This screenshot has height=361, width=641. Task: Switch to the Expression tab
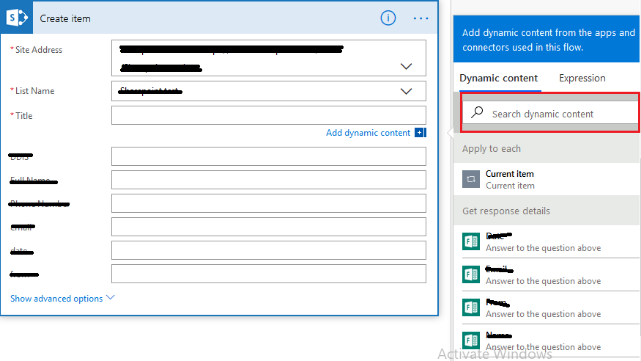582,78
